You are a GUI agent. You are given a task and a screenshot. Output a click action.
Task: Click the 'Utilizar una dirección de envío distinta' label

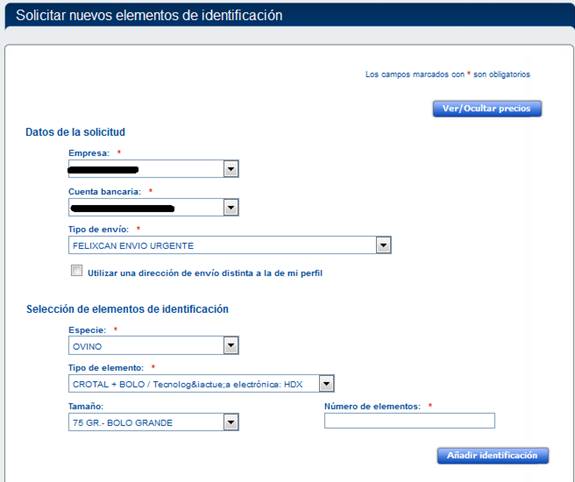[205, 273]
